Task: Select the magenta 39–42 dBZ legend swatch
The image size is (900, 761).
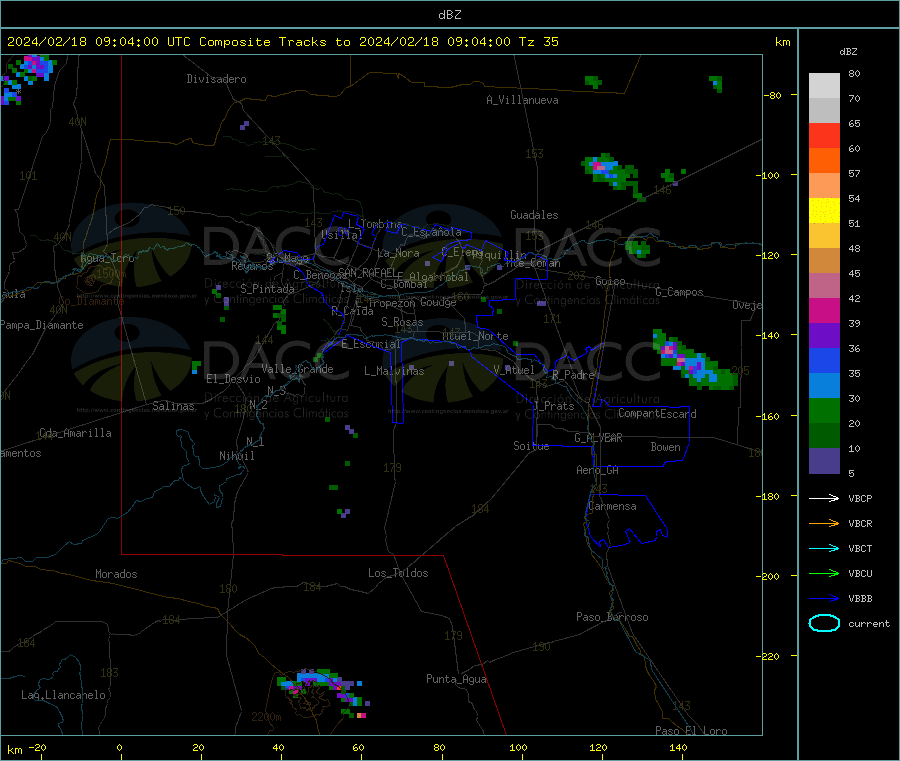Action: [824, 310]
